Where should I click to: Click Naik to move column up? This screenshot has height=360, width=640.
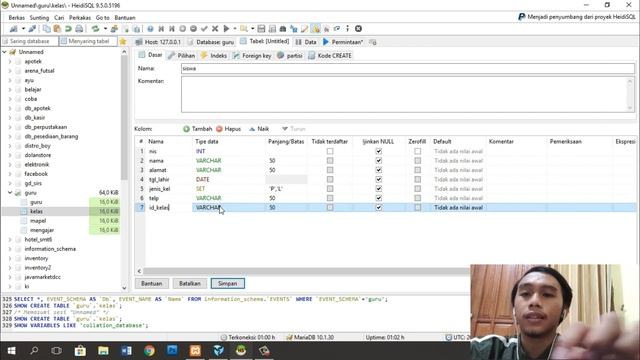259,129
